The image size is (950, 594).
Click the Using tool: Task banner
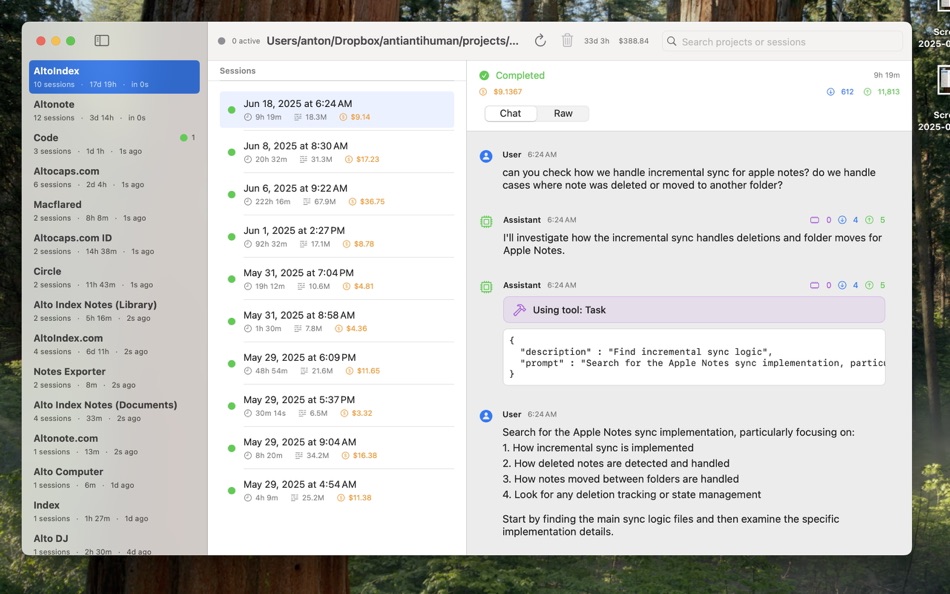click(x=694, y=310)
